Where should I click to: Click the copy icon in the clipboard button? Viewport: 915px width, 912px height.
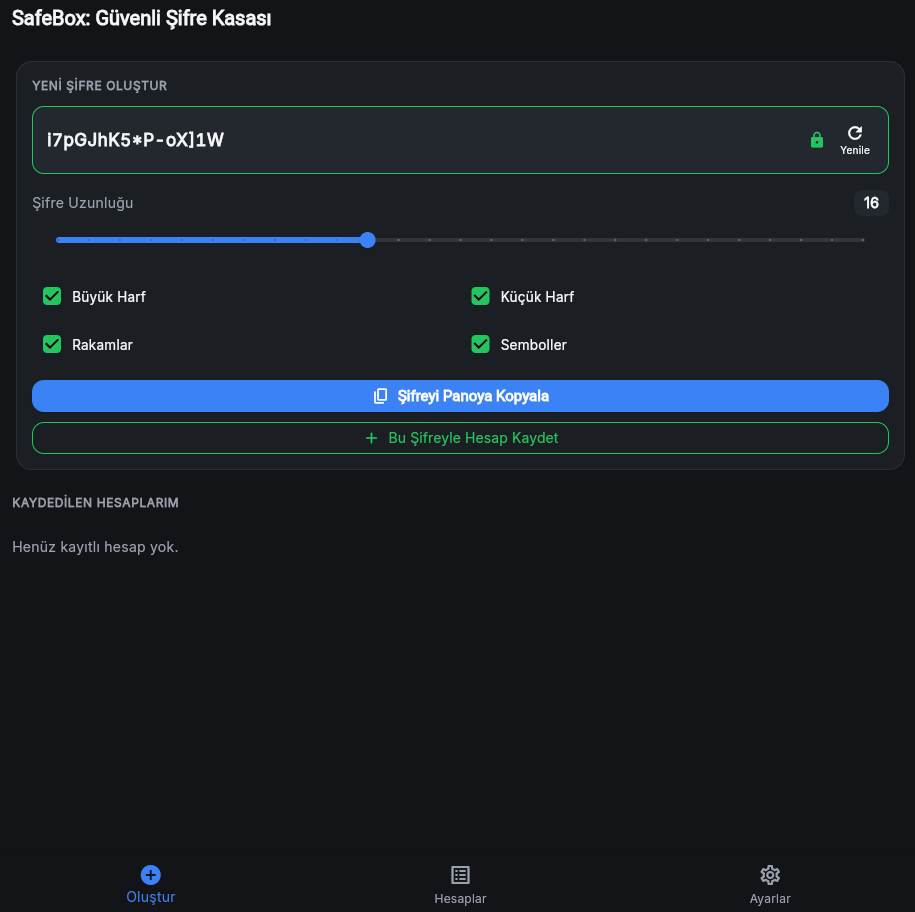tap(380, 396)
